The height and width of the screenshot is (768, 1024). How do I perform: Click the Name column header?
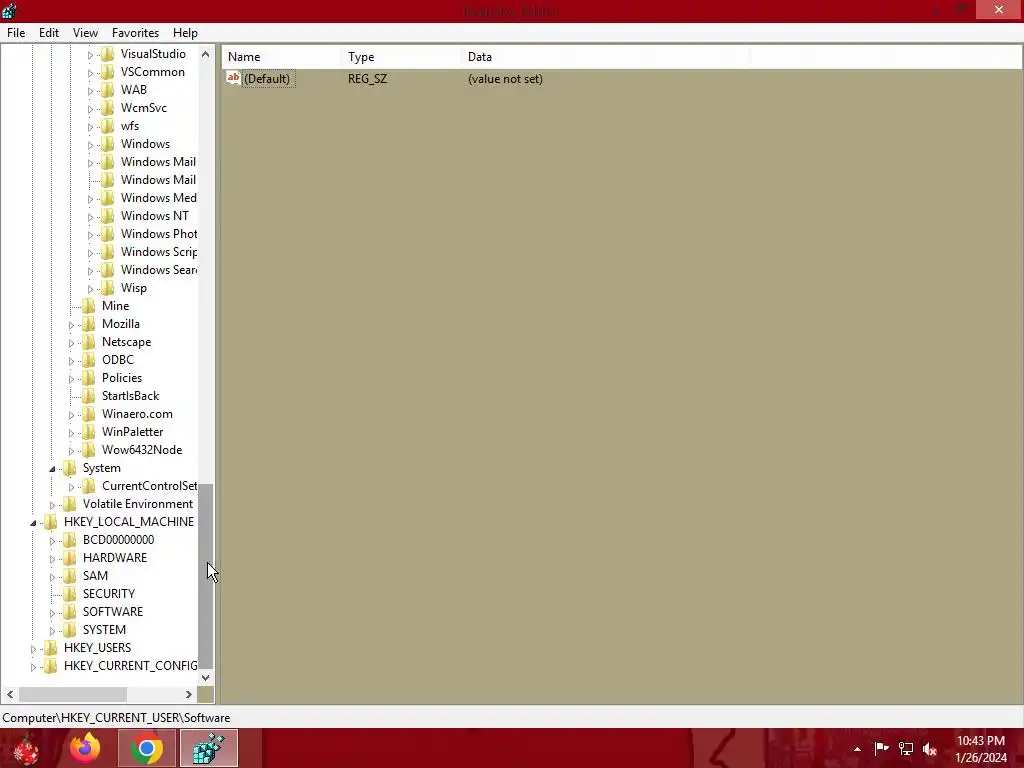click(x=281, y=57)
